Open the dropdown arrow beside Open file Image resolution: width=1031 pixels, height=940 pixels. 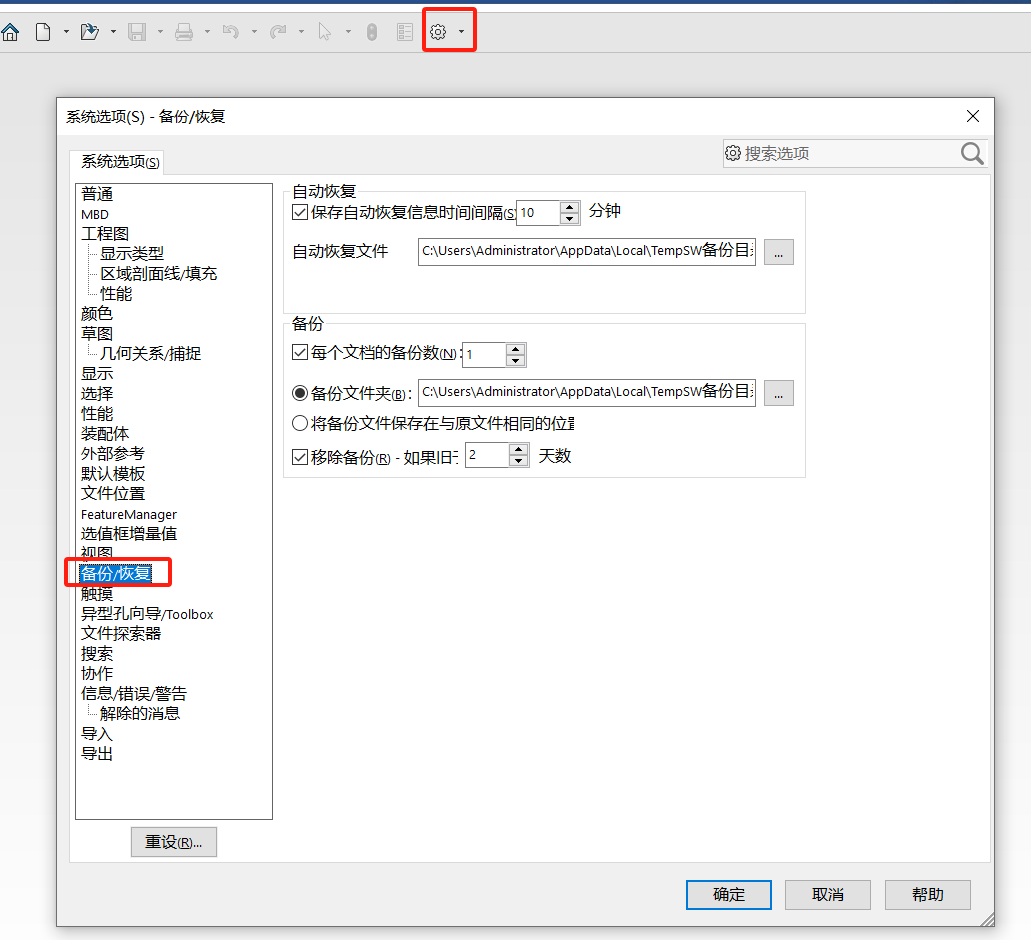coord(113,32)
